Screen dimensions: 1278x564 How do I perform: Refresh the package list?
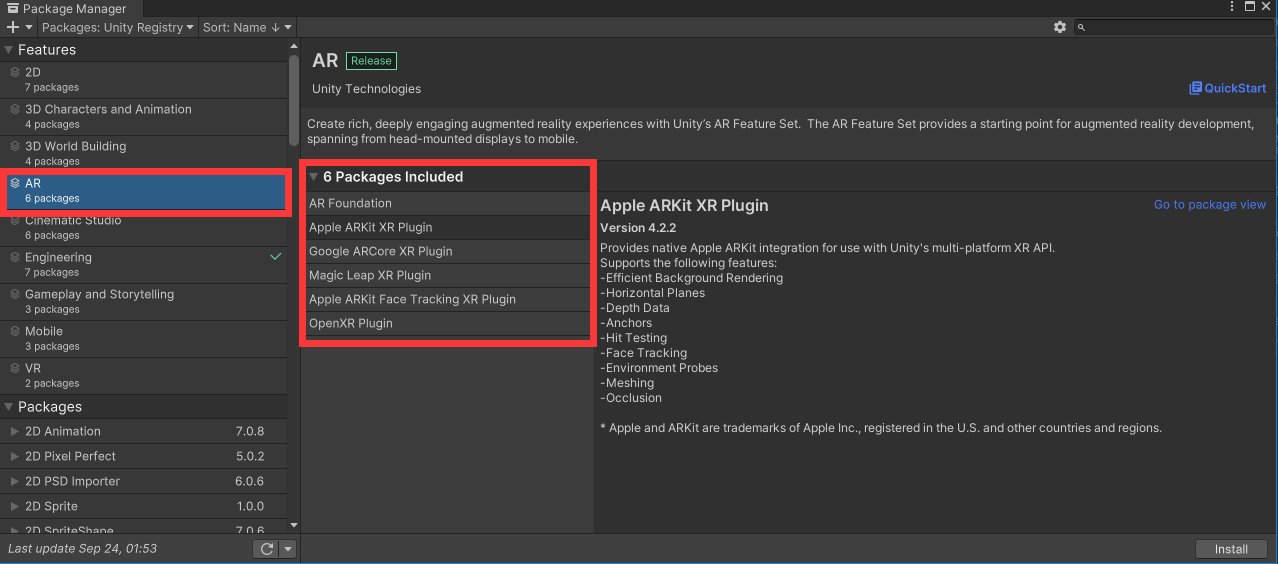[266, 549]
